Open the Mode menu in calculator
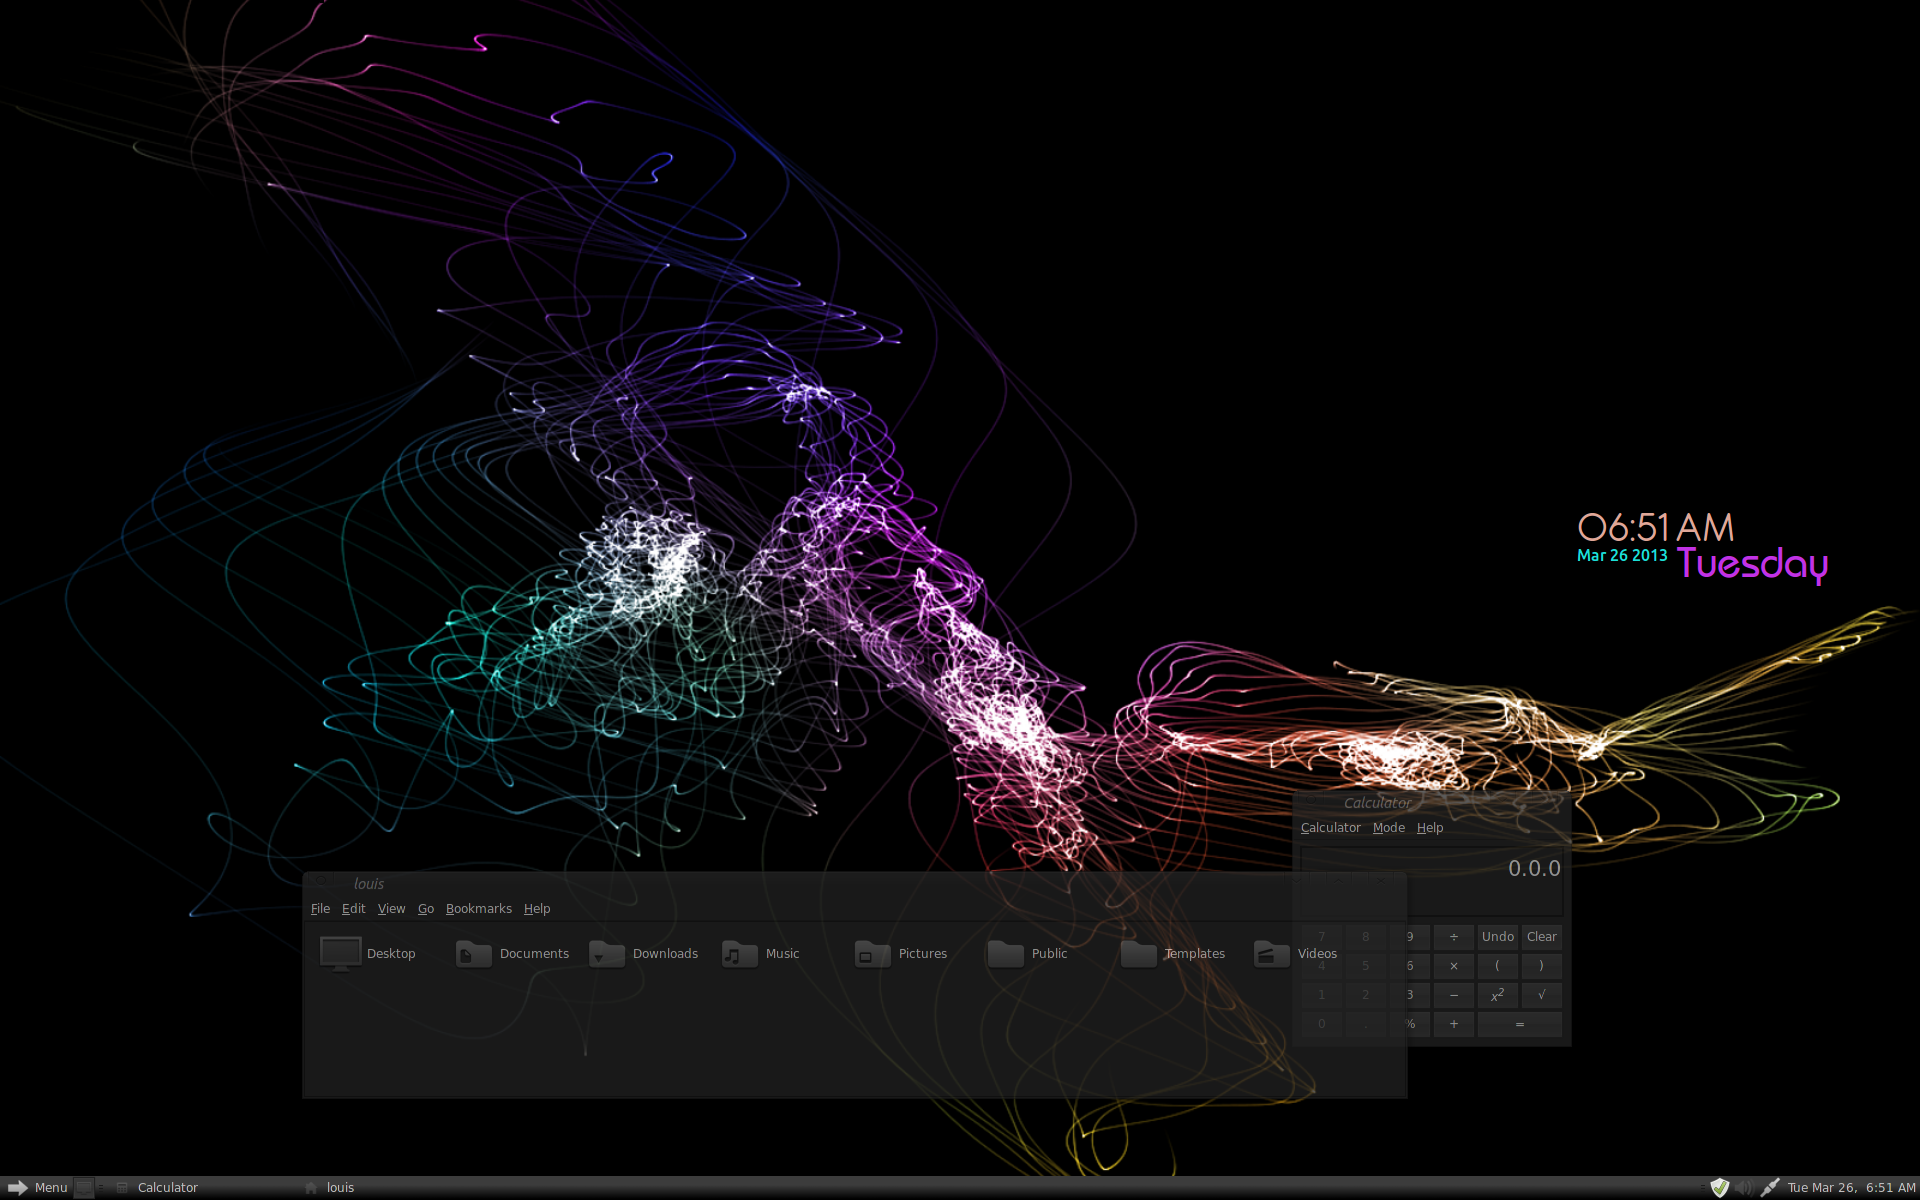The width and height of the screenshot is (1920, 1200). [x=1388, y=828]
